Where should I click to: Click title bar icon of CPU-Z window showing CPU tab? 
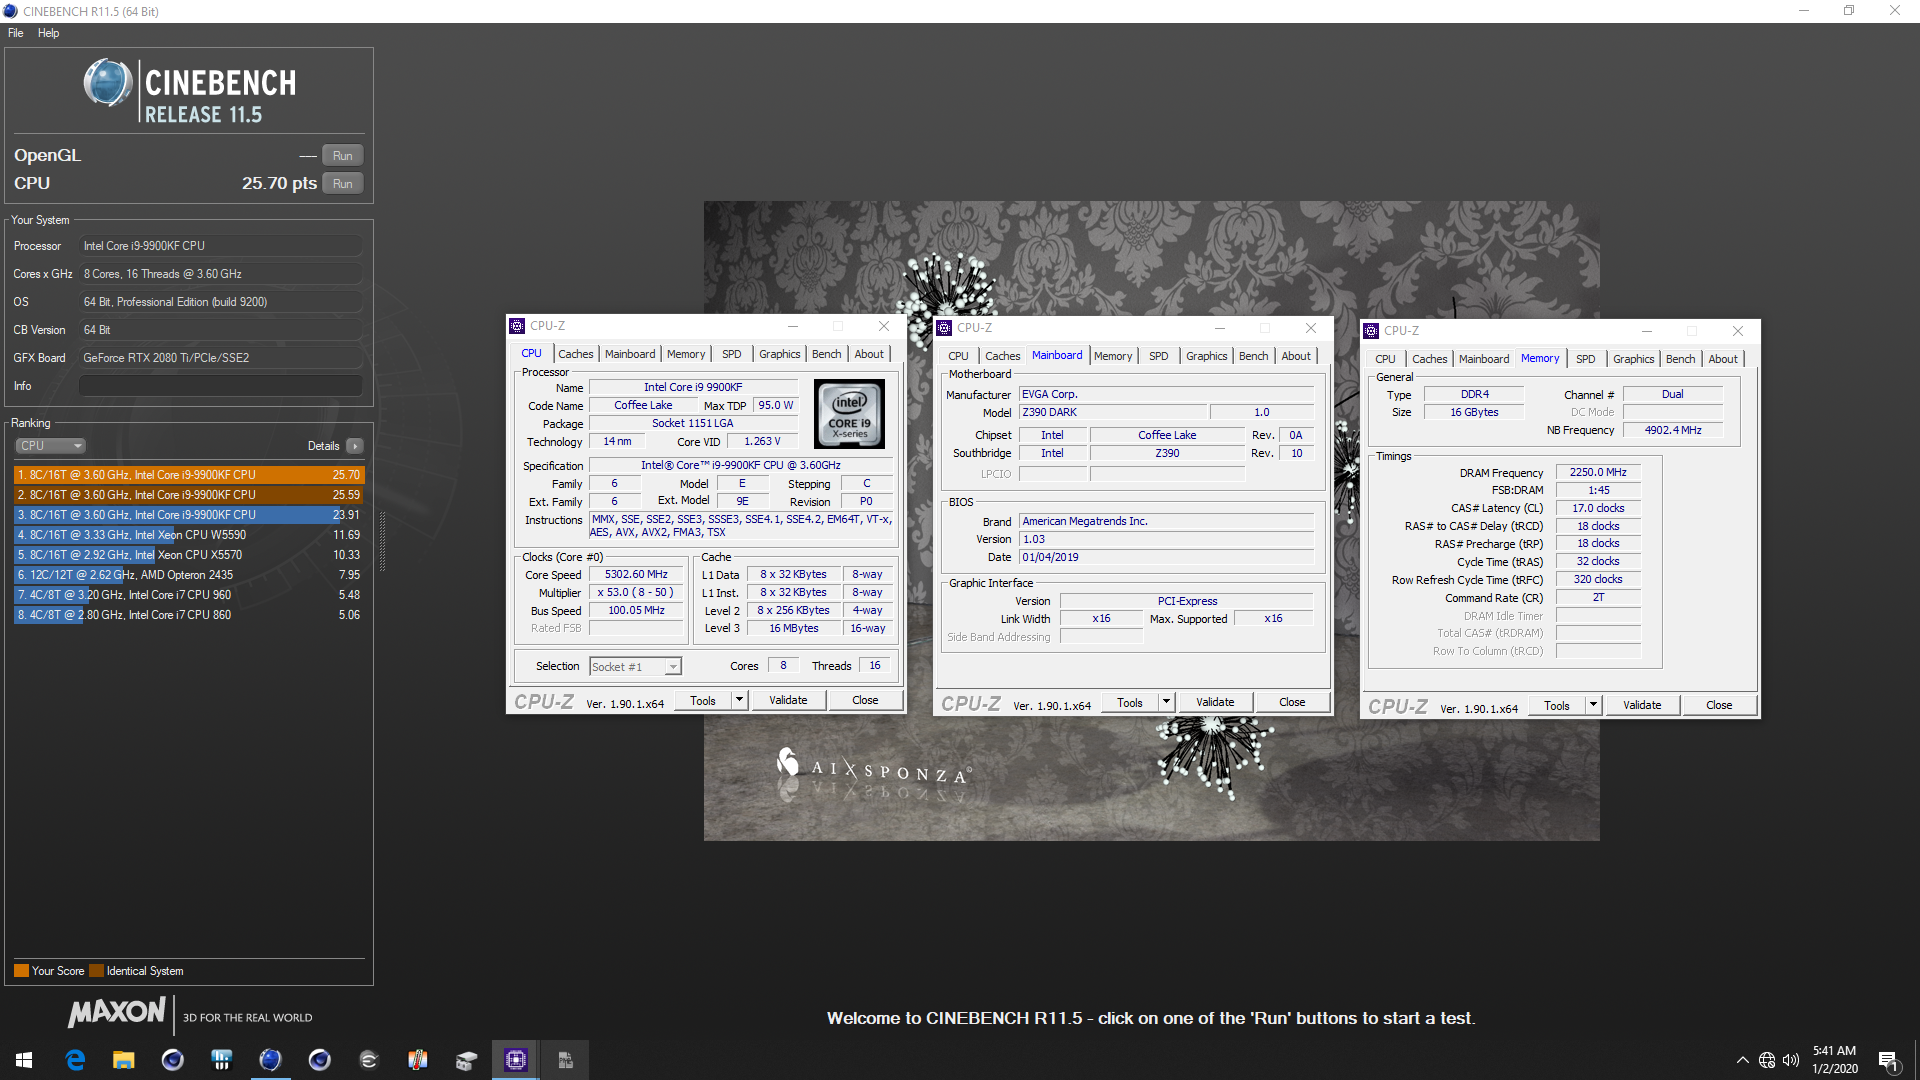pos(517,326)
